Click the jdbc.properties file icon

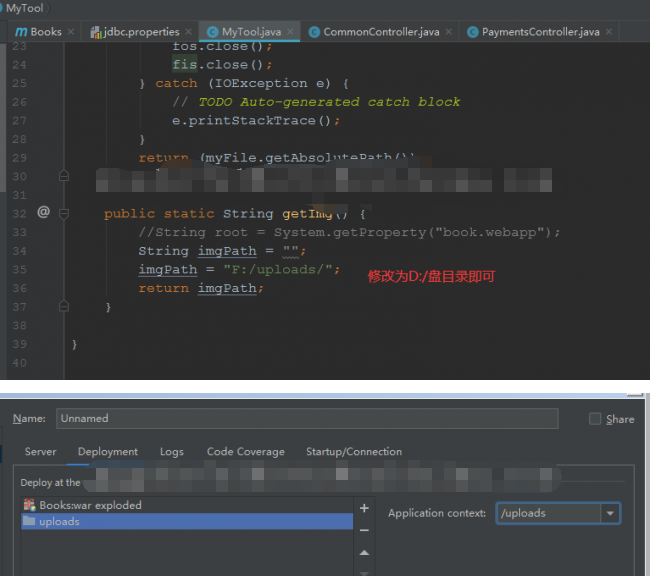96,32
